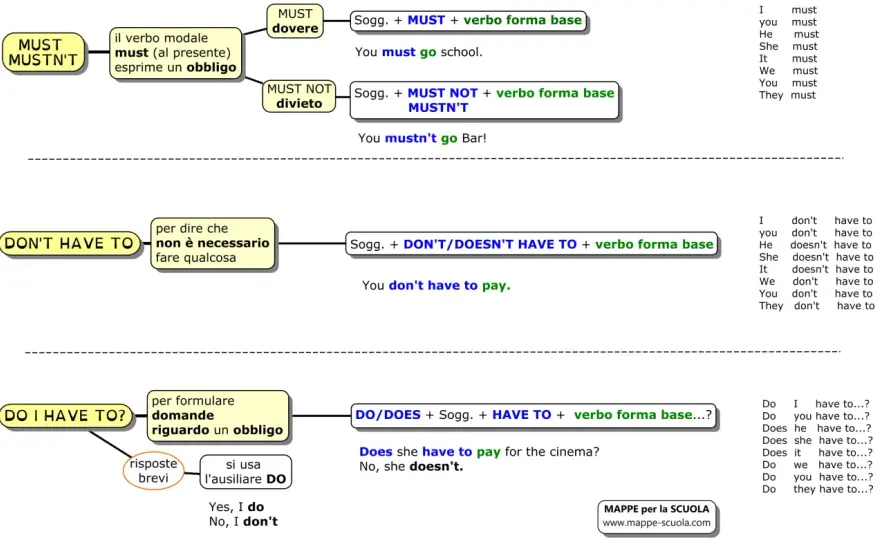Click the 'MUST dovere' node
The width and height of the screenshot is (880, 540).
click(x=295, y=21)
